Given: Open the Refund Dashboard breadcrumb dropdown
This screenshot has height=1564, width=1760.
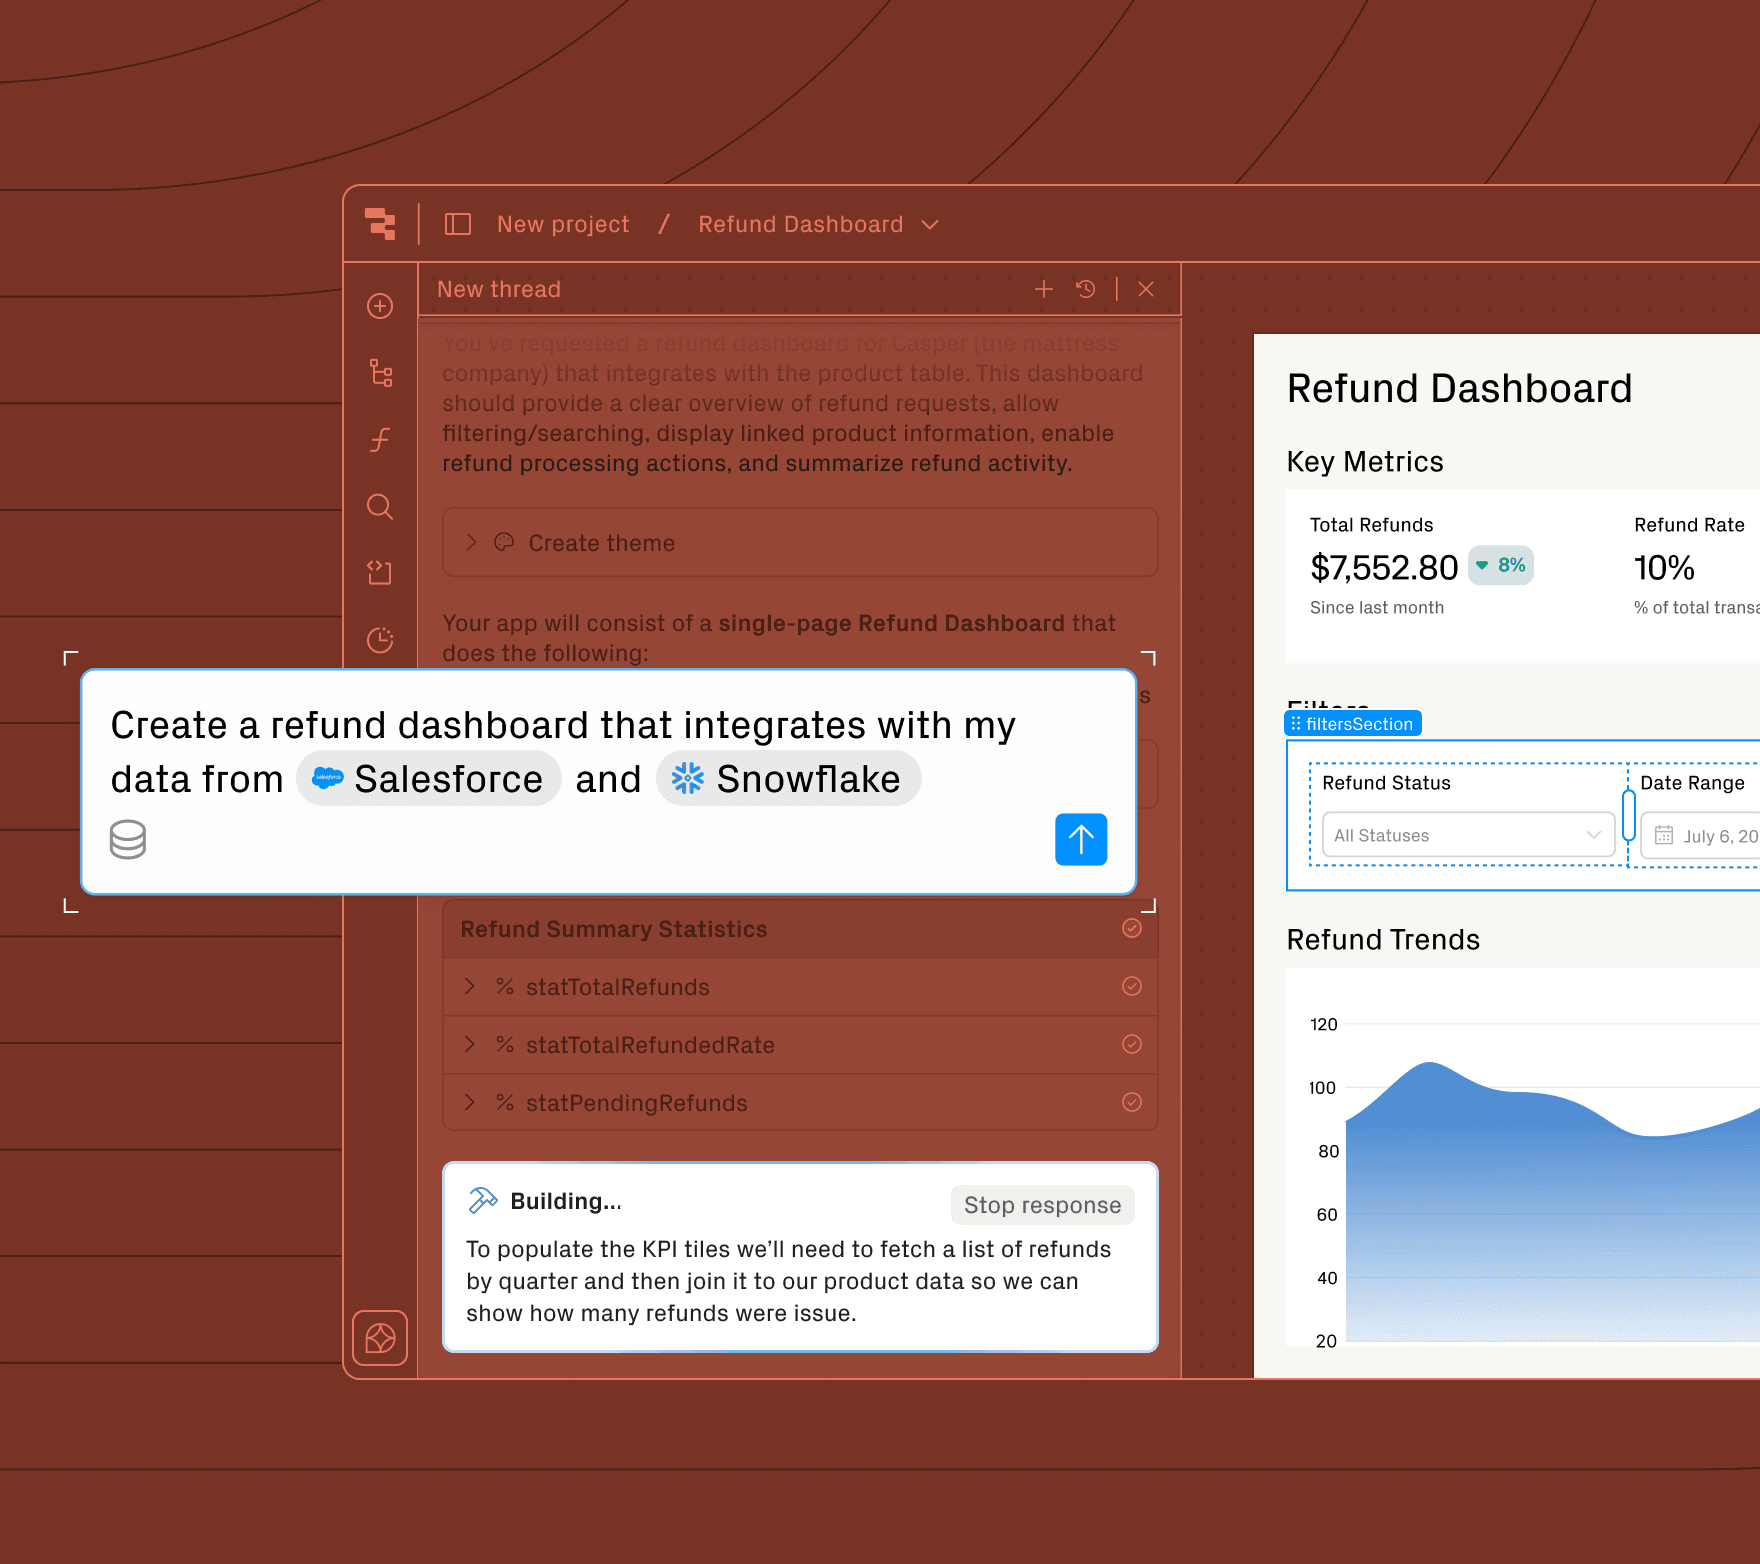Looking at the screenshot, I should point(929,224).
